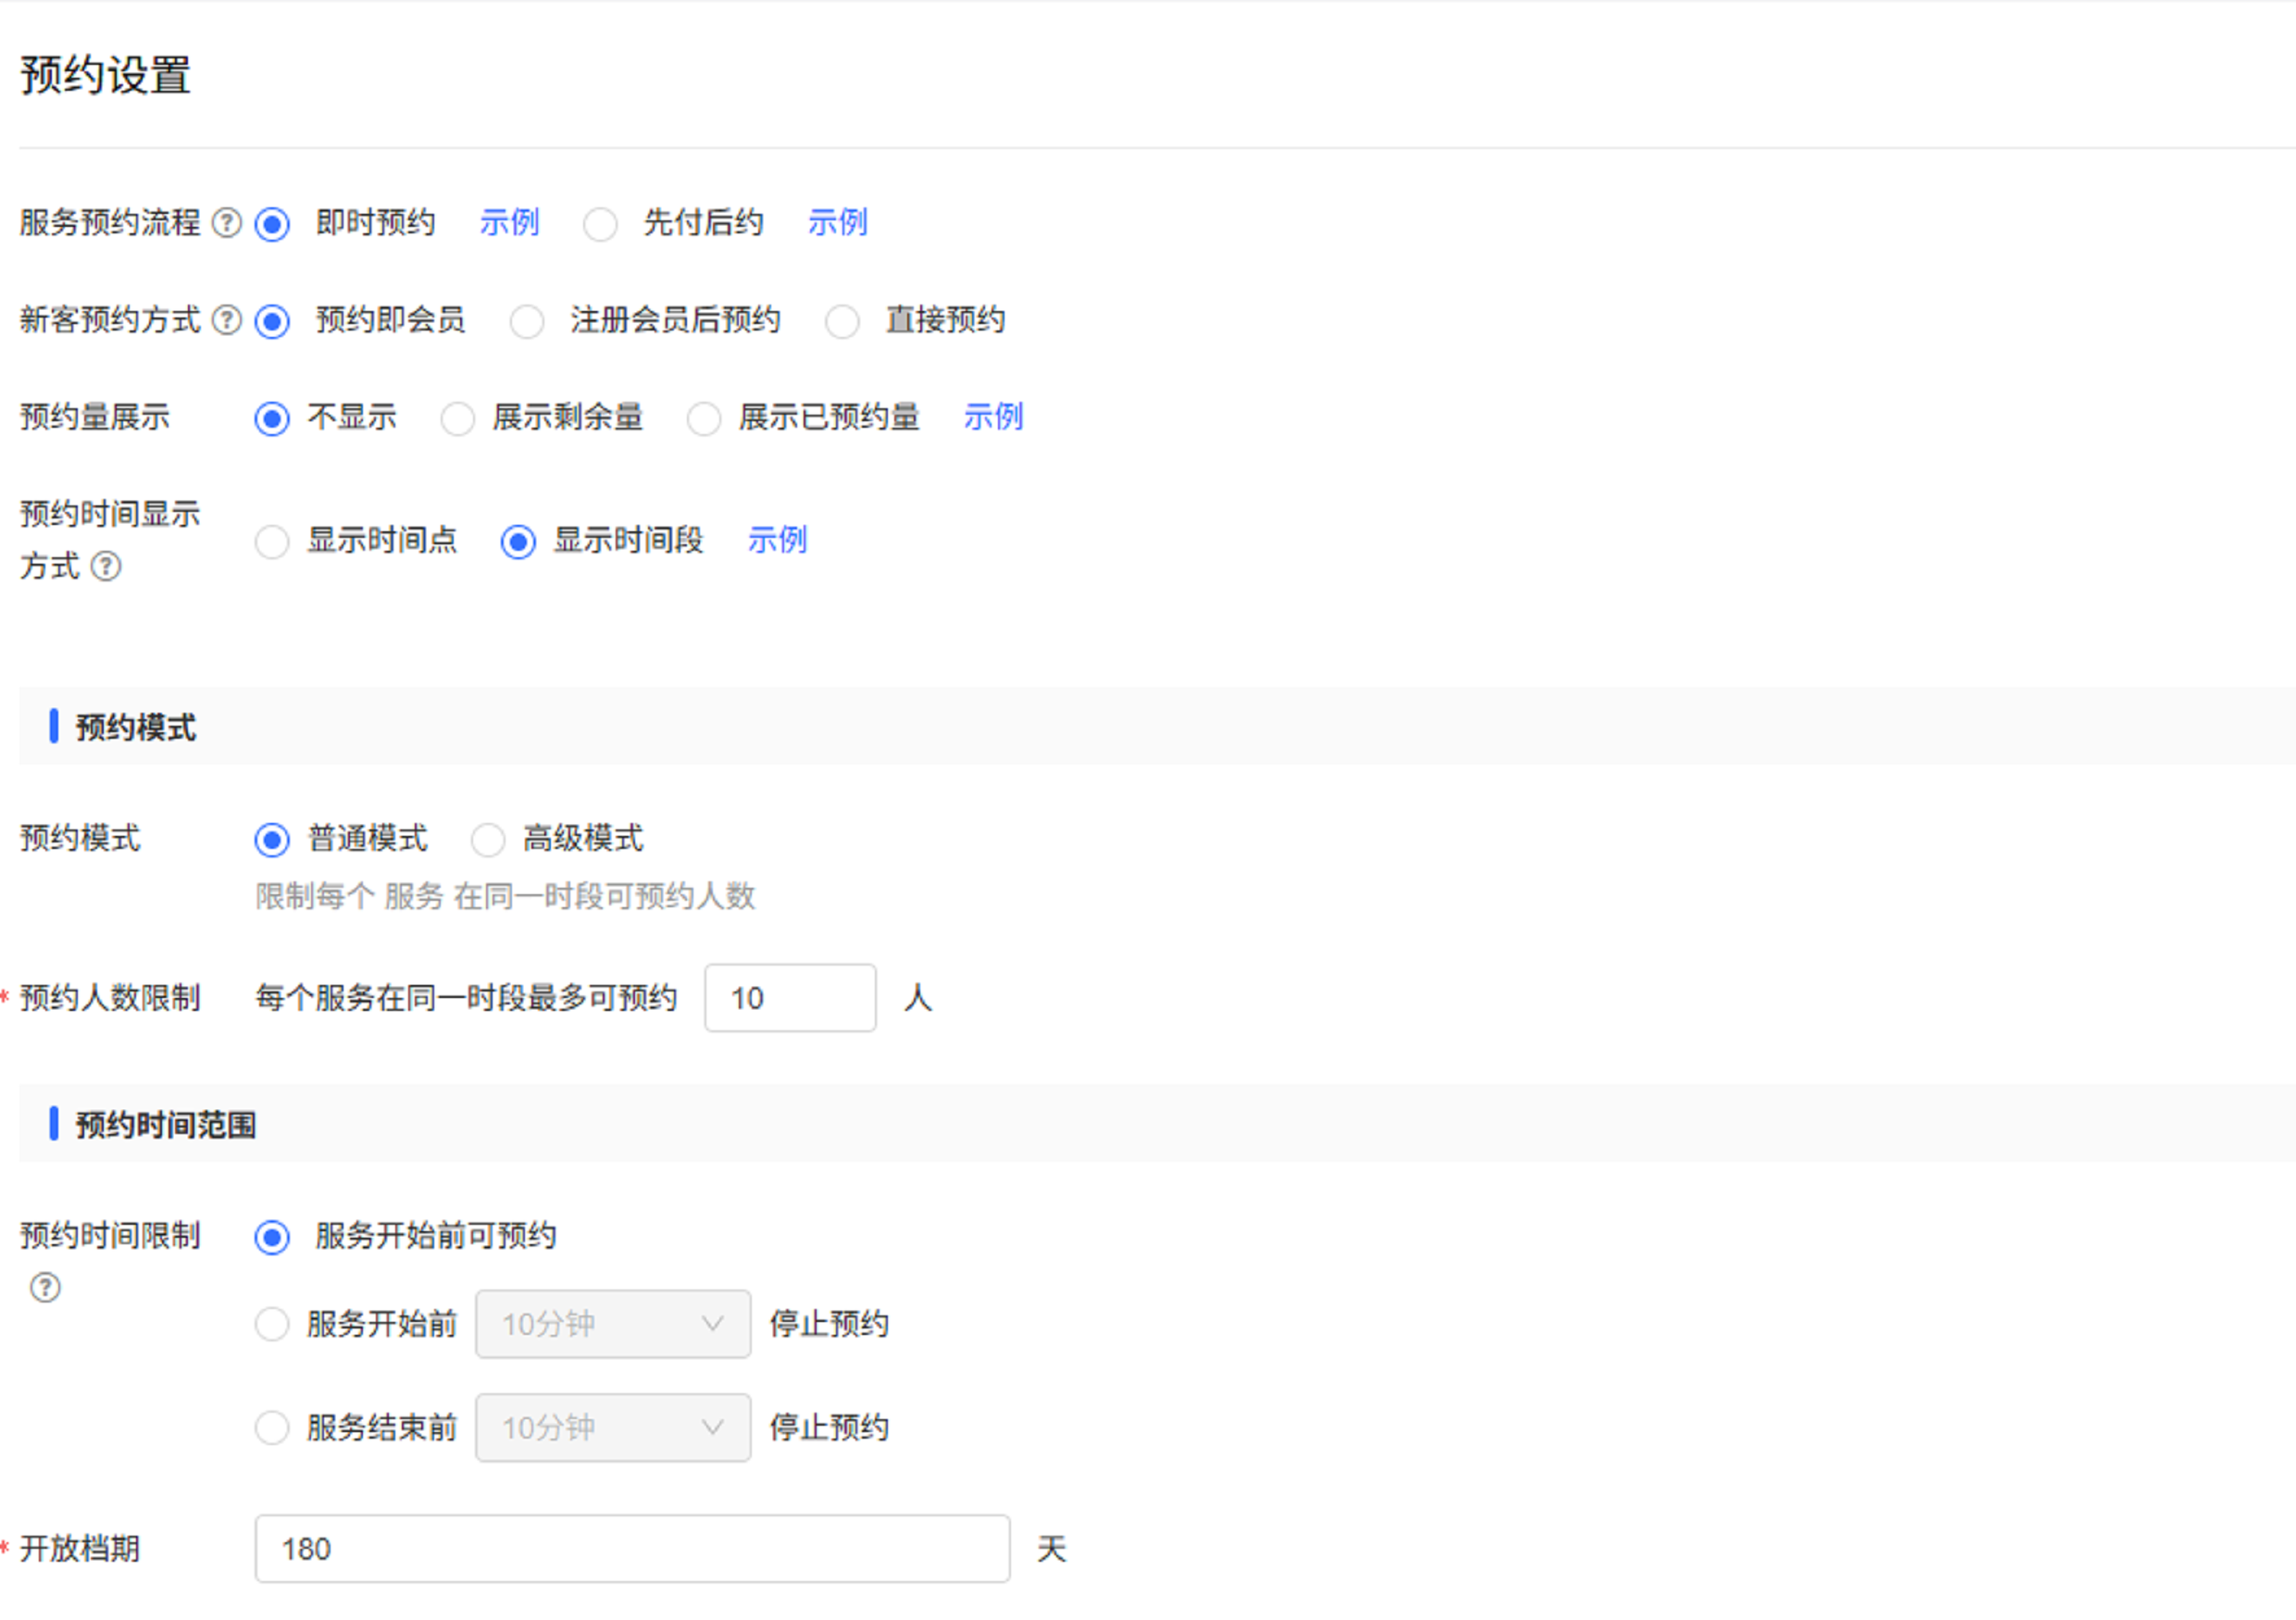Screen dimensions: 2296x1620
Task: Choose 展示已预约量 radio option
Action: click(x=704, y=419)
